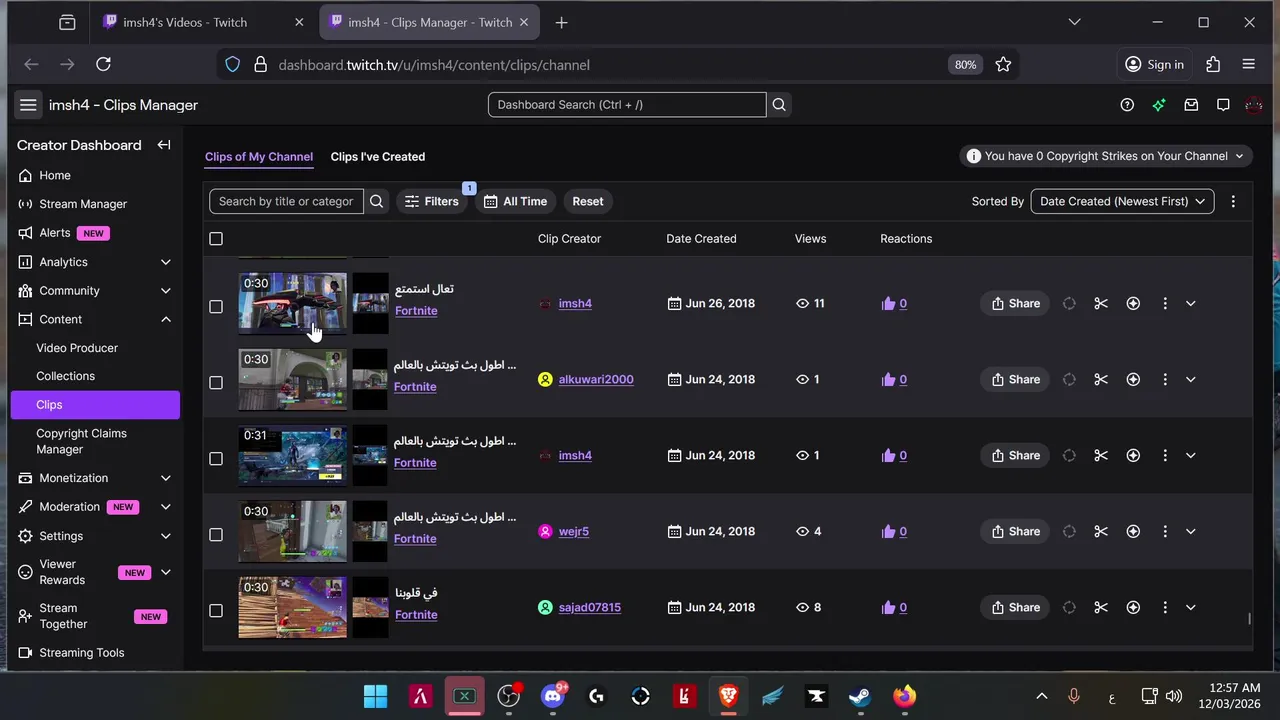Open the inbox mail icon in the top bar
Viewport: 1280px width, 720px height.
(1191, 105)
